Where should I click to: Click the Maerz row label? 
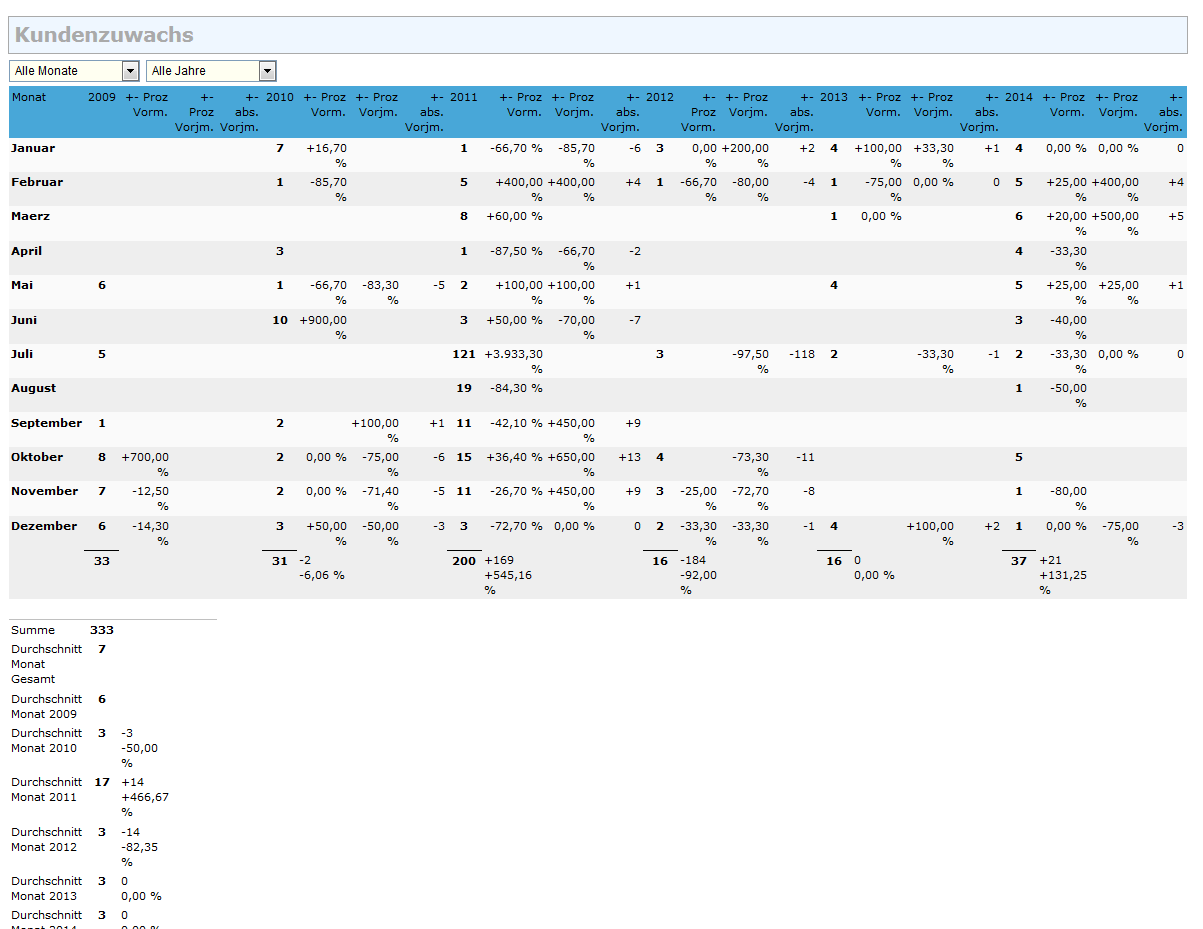30,217
